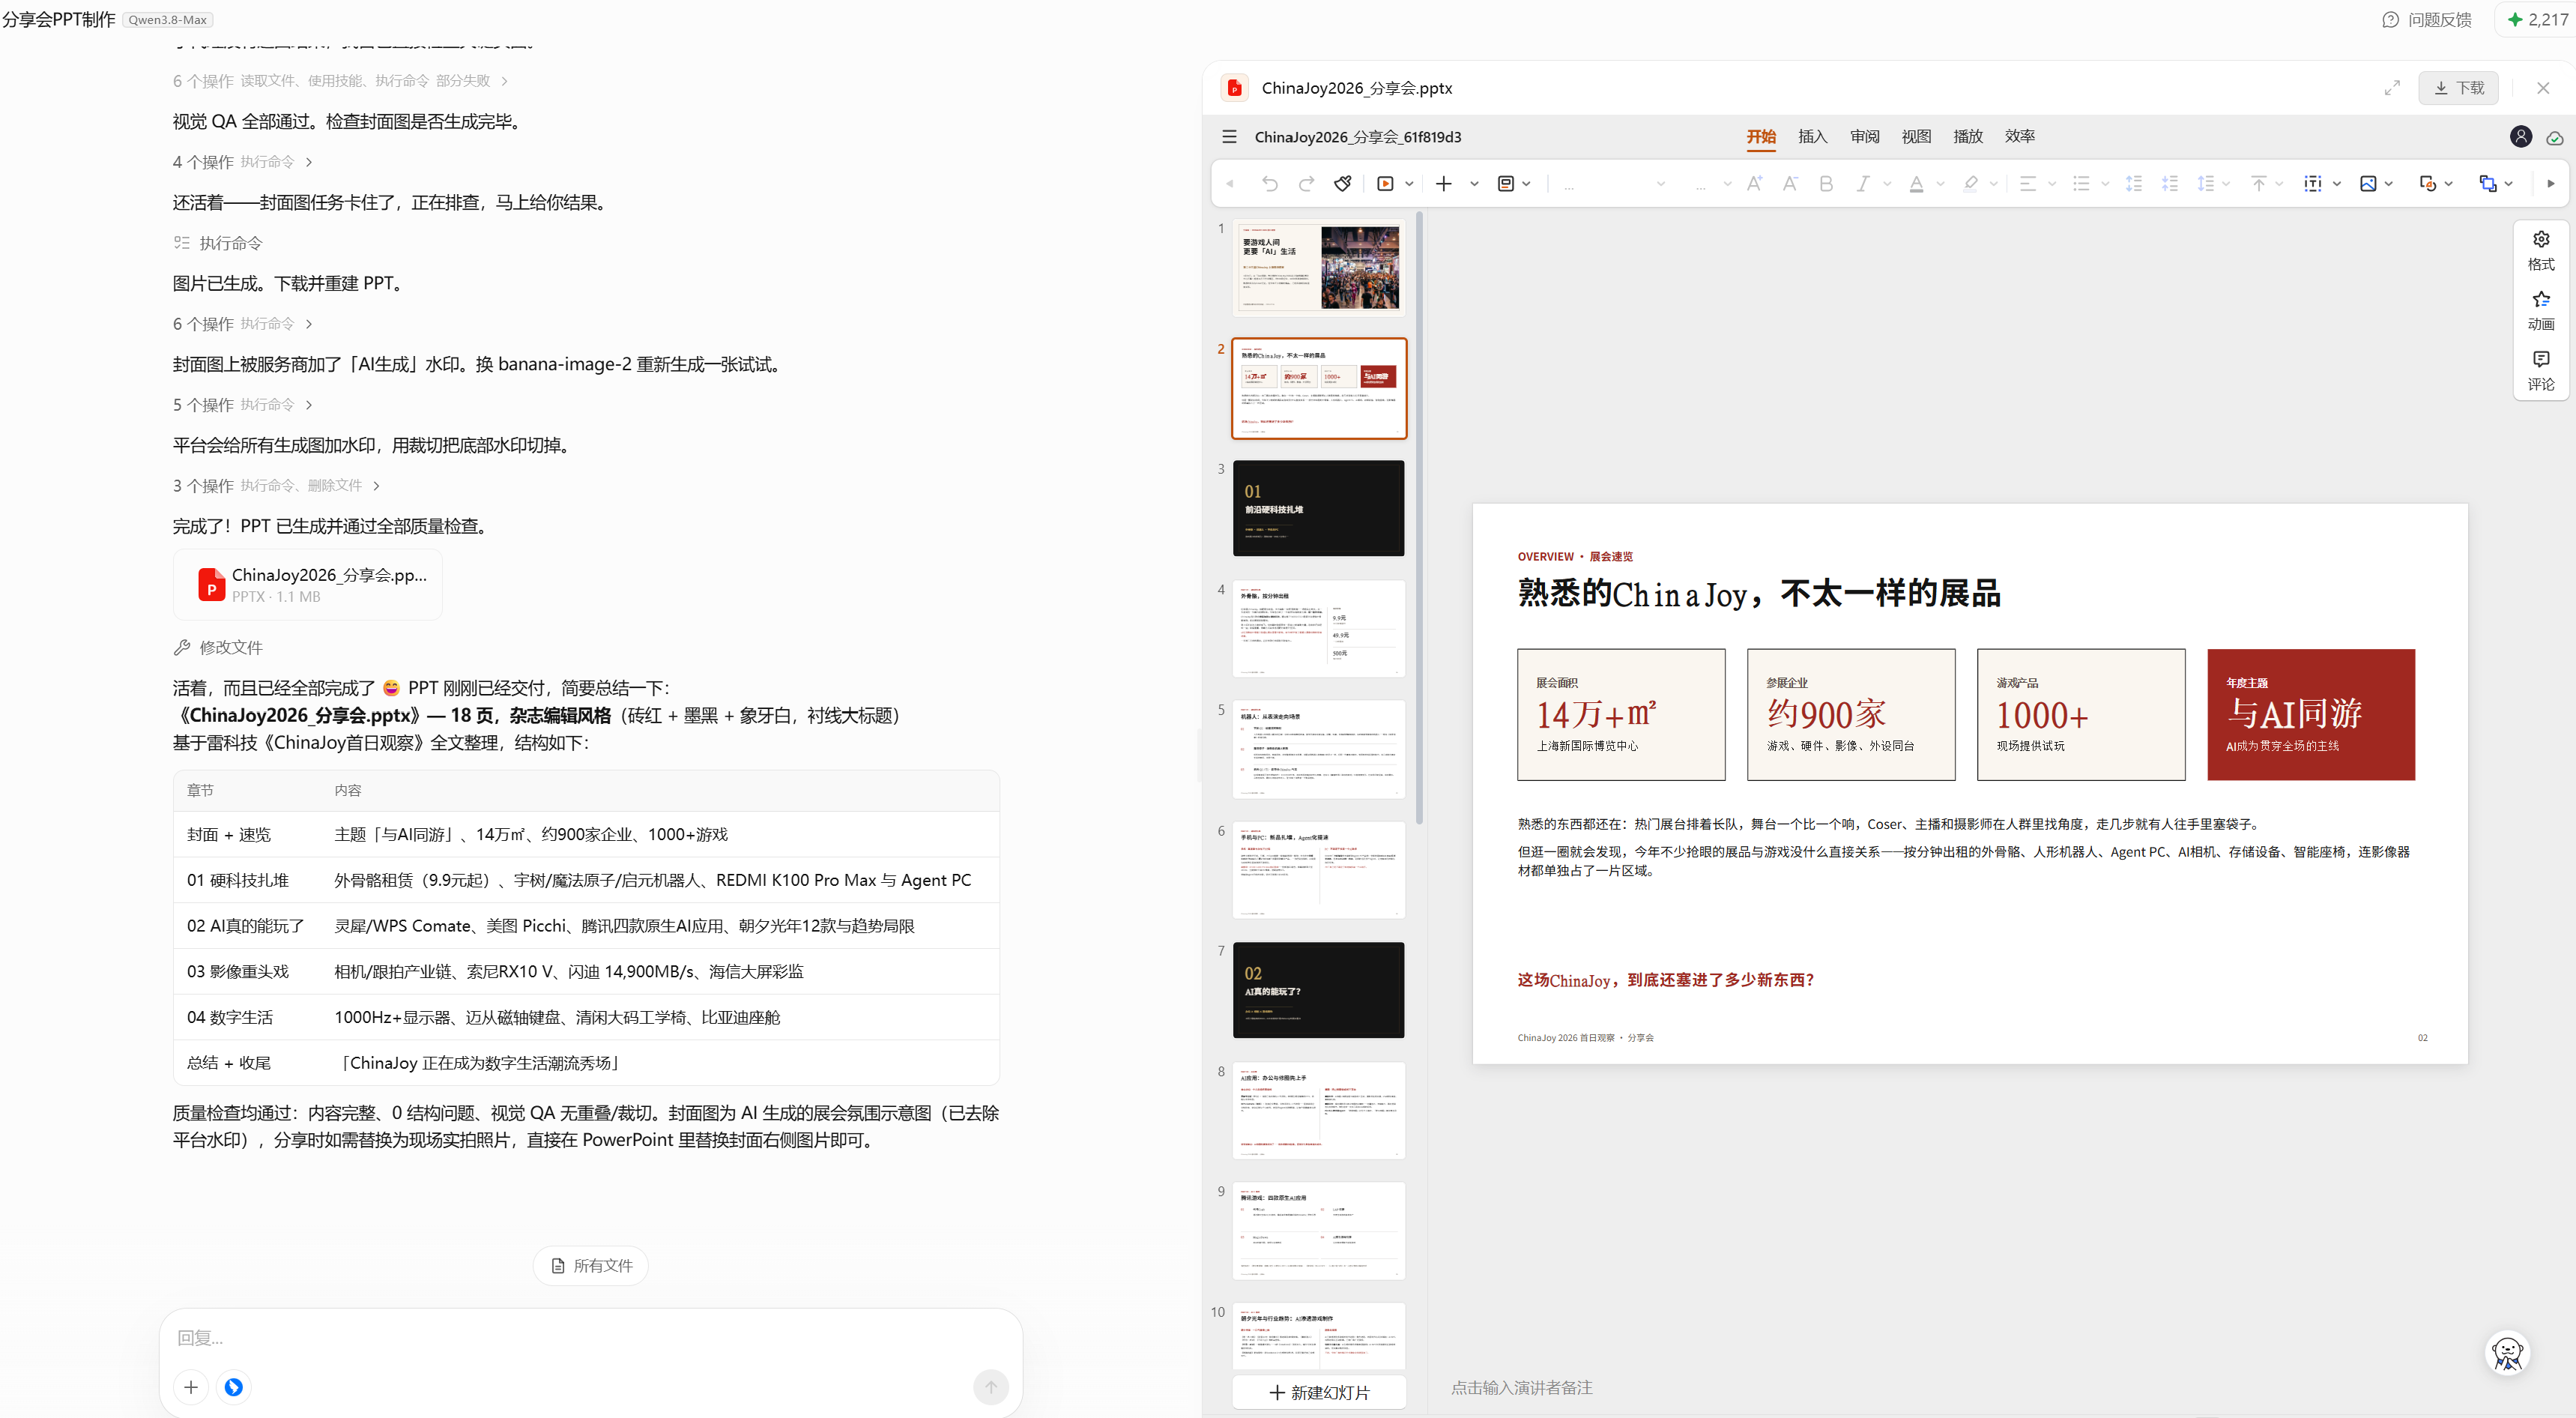The image size is (2576, 1418).
Task: Increase the font size
Action: (1754, 184)
